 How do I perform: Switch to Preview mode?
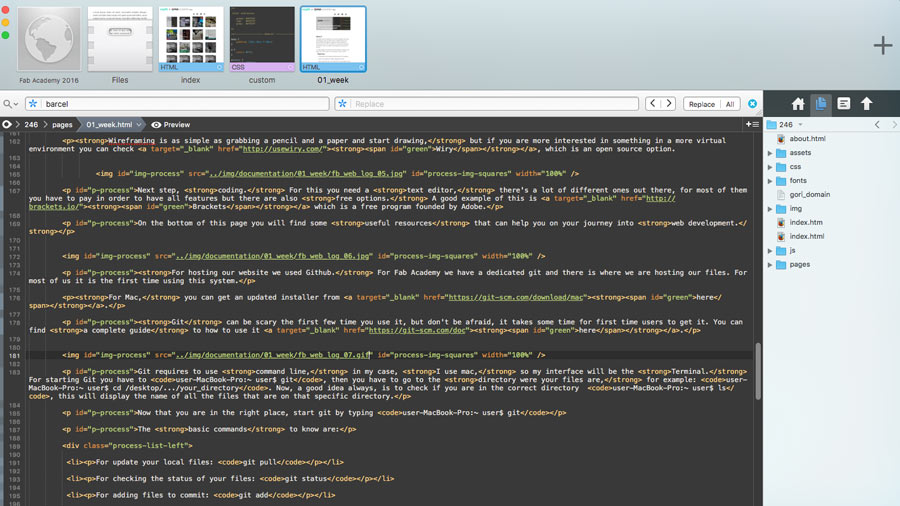[170, 124]
